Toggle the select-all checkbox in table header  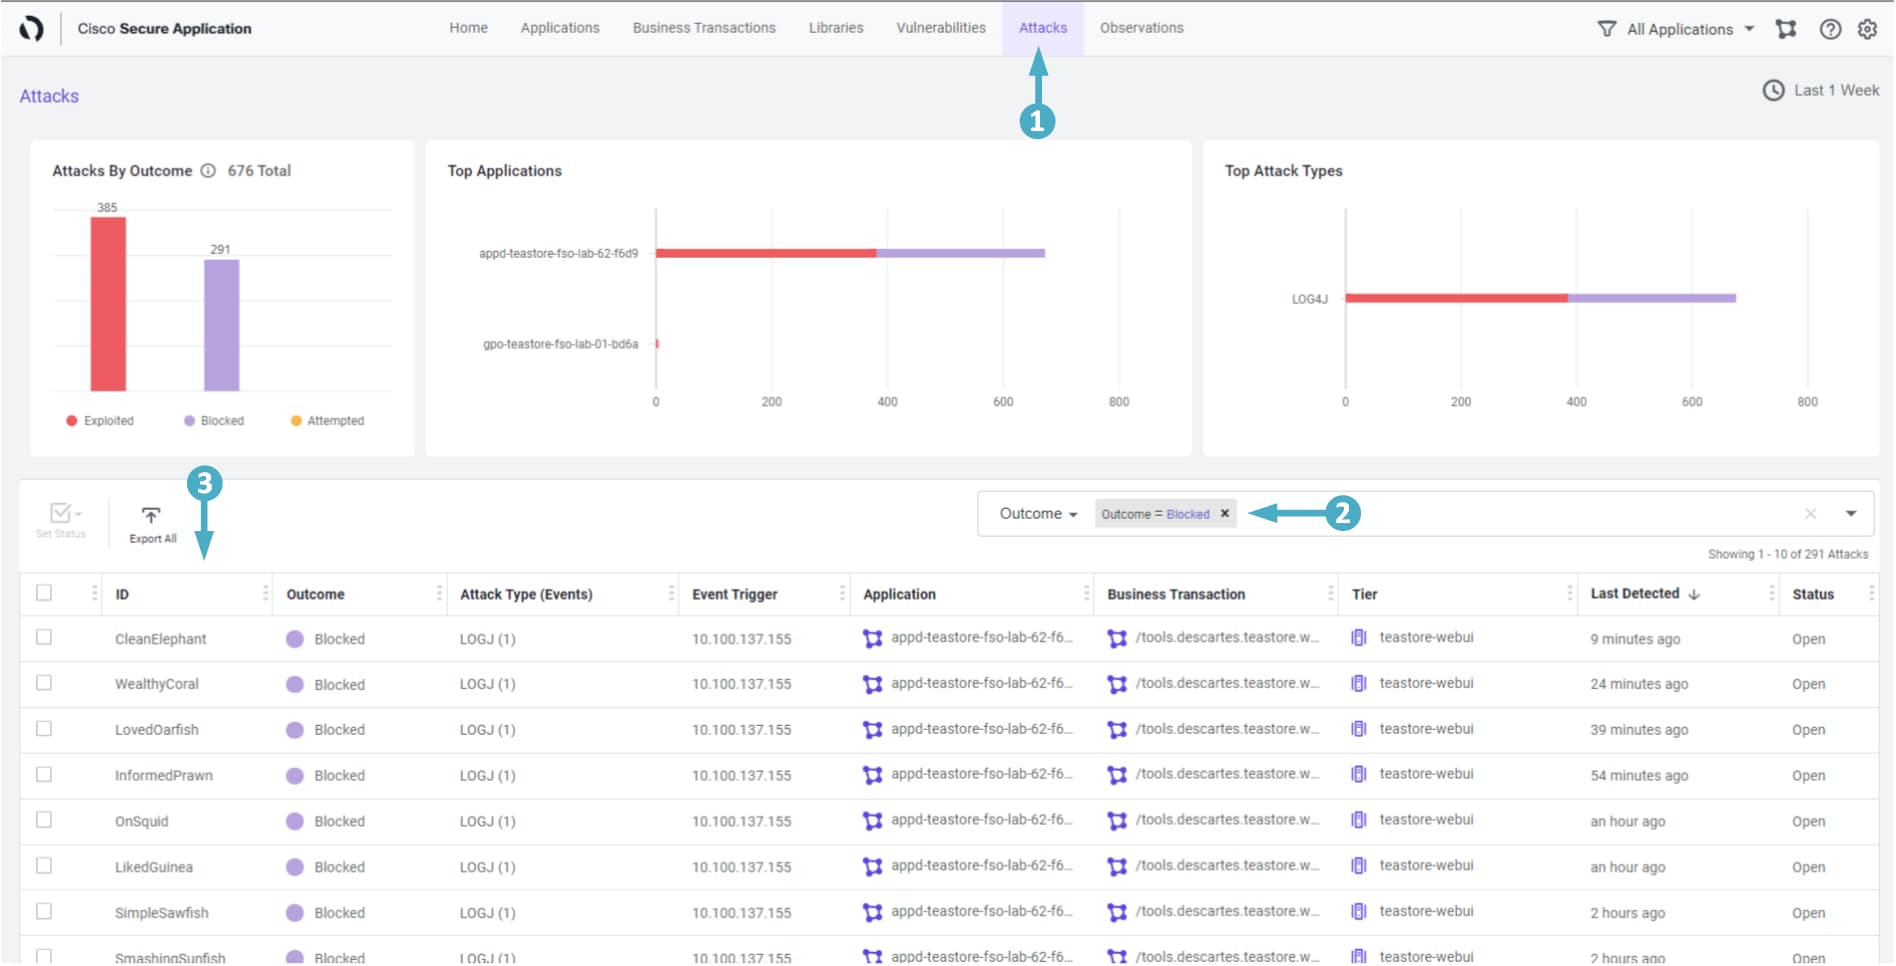coord(44,593)
